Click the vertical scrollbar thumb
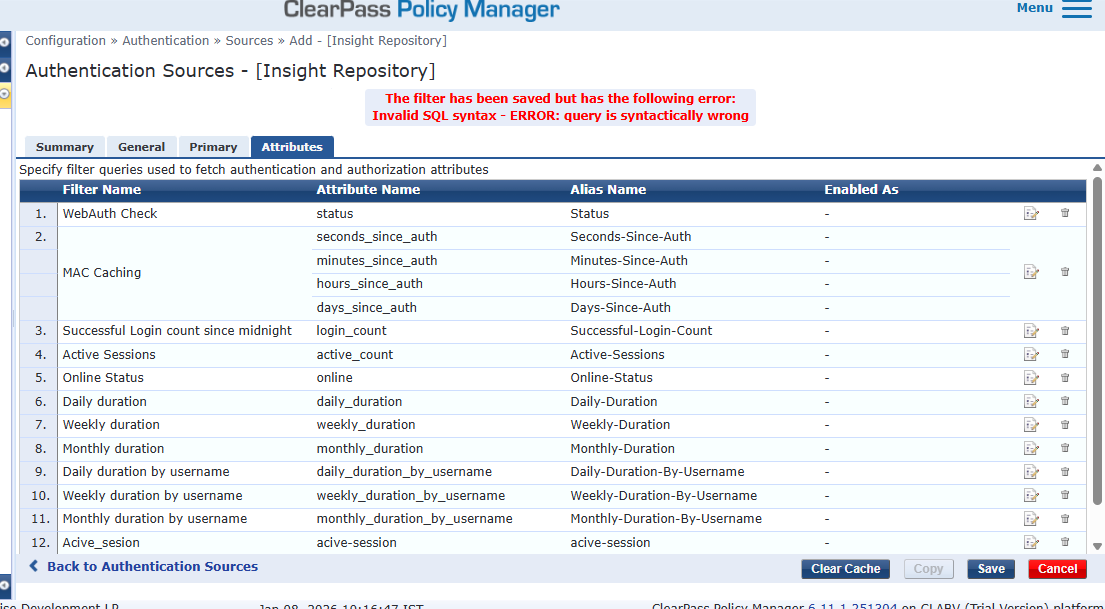 (x=1097, y=341)
